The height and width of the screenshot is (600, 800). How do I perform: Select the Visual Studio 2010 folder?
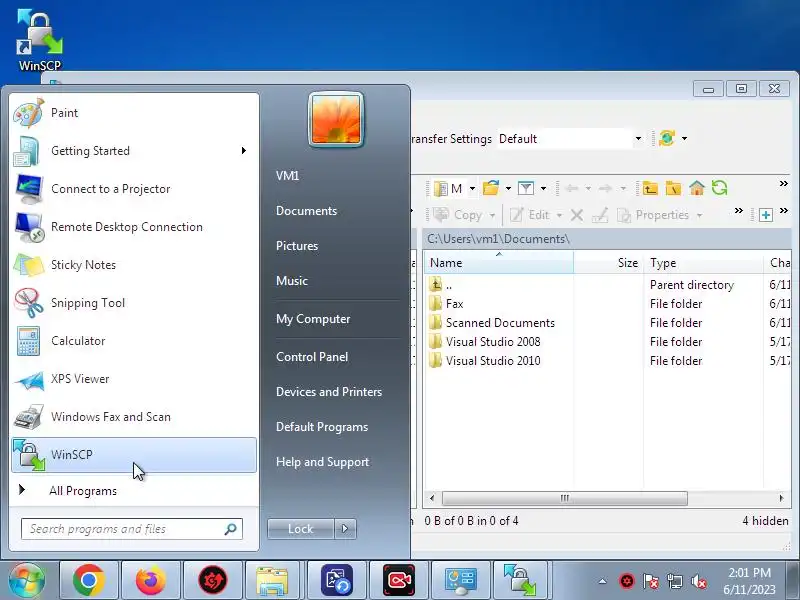607,361
